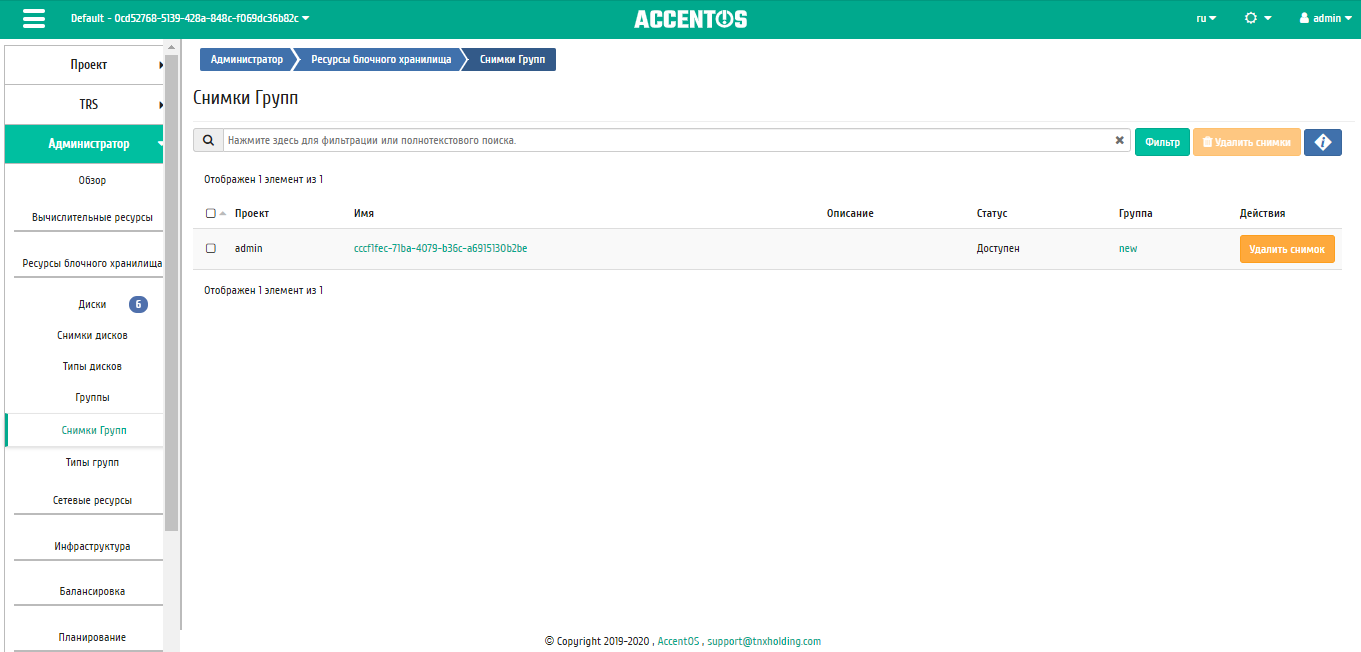Open the Default project selector dropdown
Image resolution: width=1361 pixels, height=652 pixels.
point(190,18)
